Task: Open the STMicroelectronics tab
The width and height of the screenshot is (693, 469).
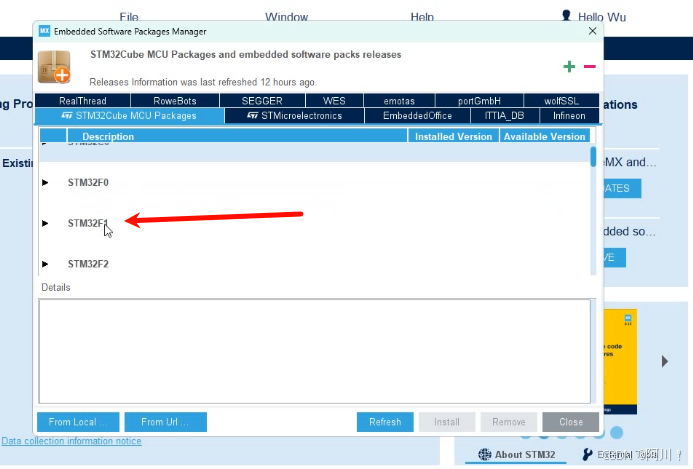Action: tap(294, 116)
